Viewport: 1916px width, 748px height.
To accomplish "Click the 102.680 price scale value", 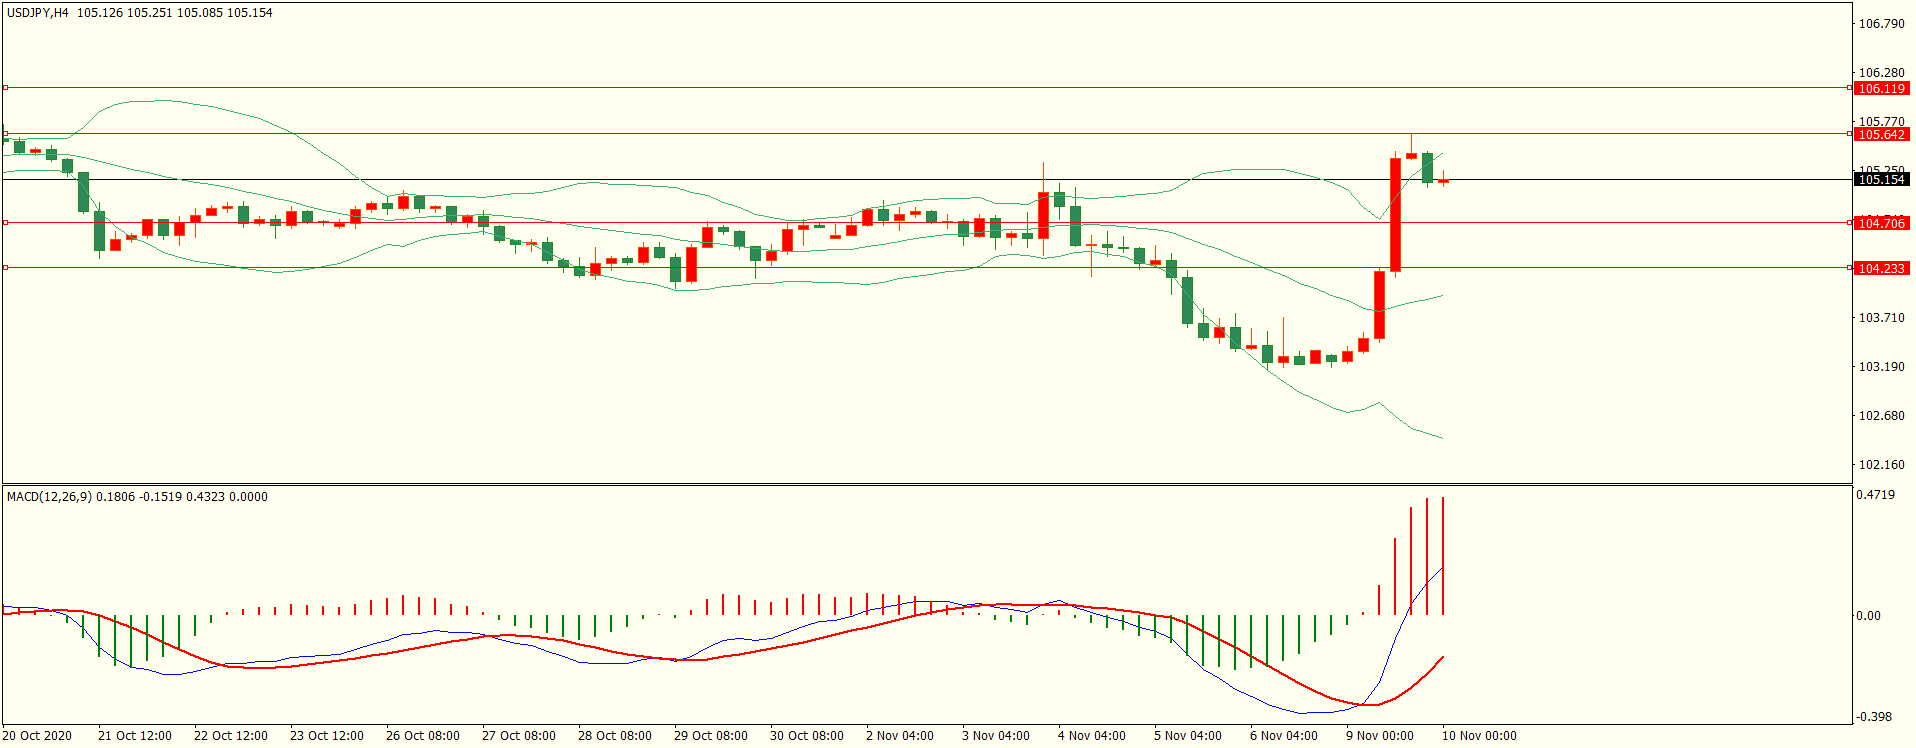I will [1881, 415].
